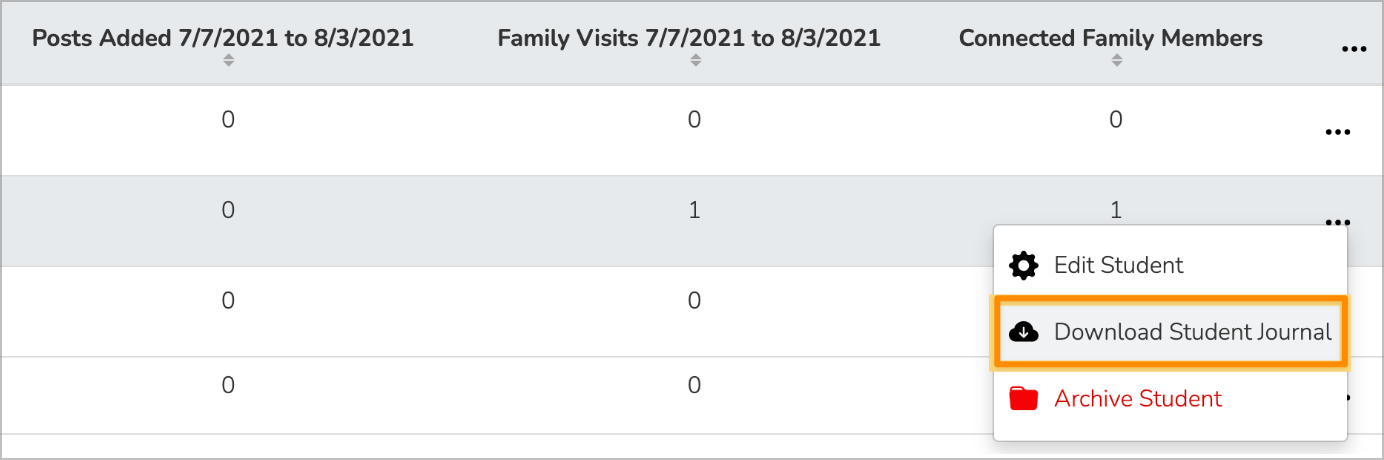Click Connected Family Members value in first row
1384x460 pixels.
pyautogui.click(x=1116, y=120)
